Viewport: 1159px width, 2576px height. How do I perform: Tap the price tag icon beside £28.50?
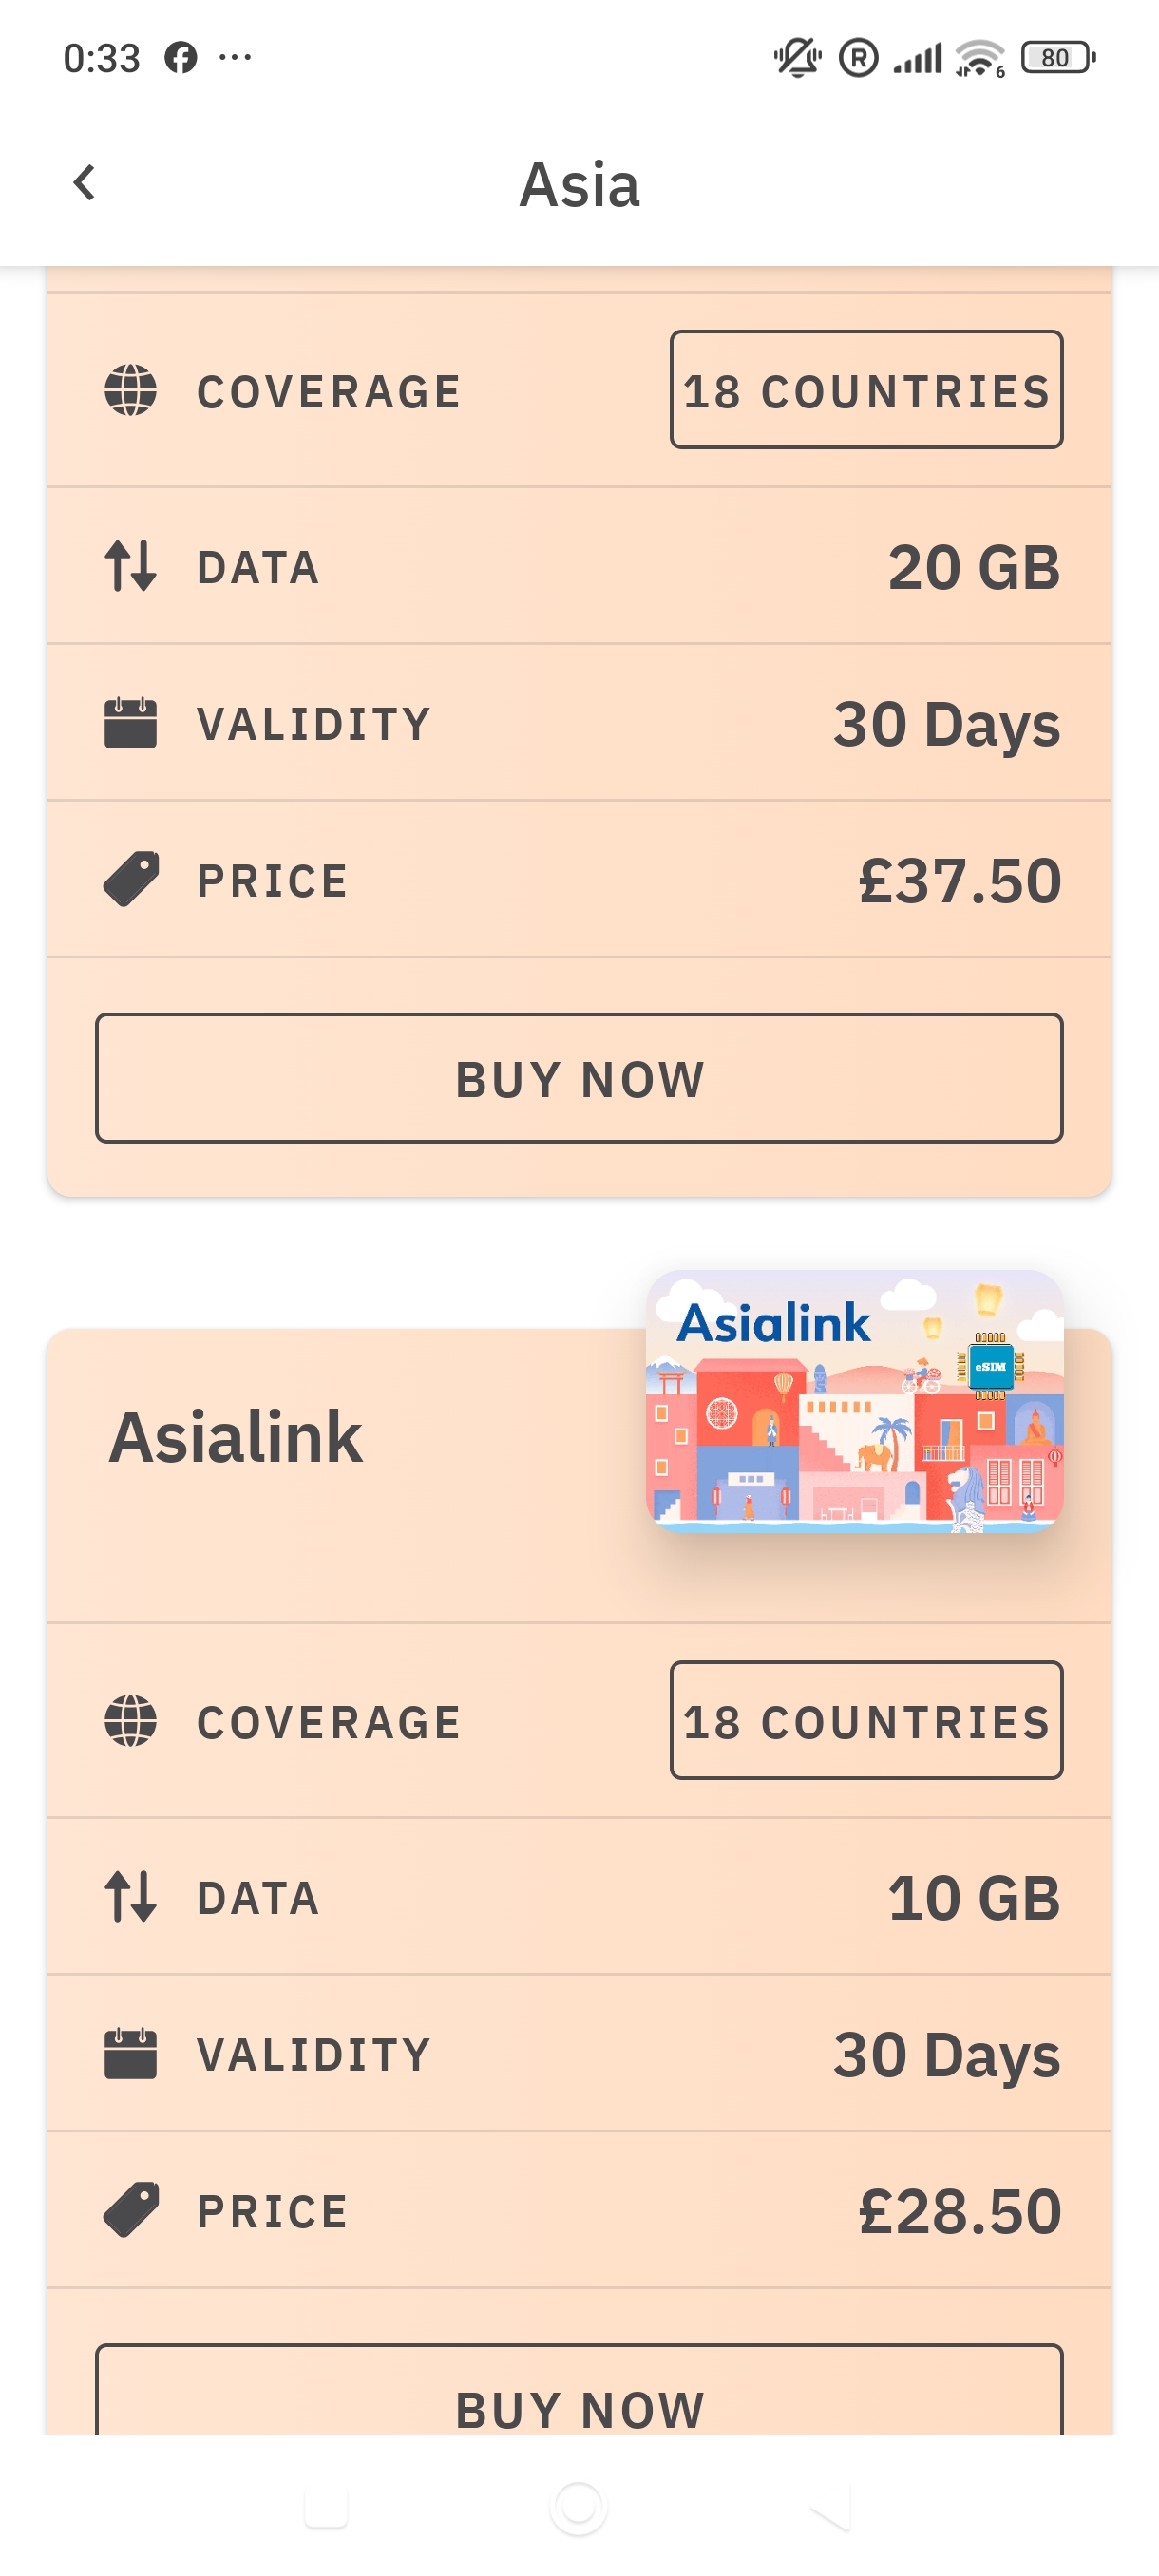131,2210
